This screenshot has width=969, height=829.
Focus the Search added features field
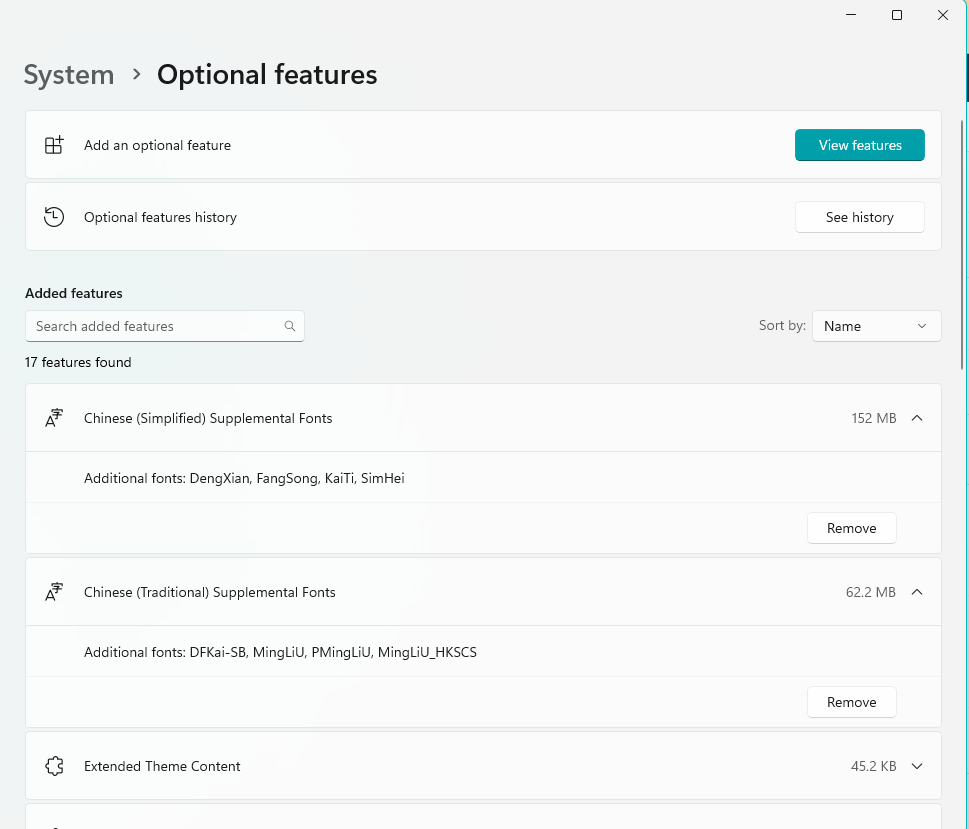tap(164, 326)
